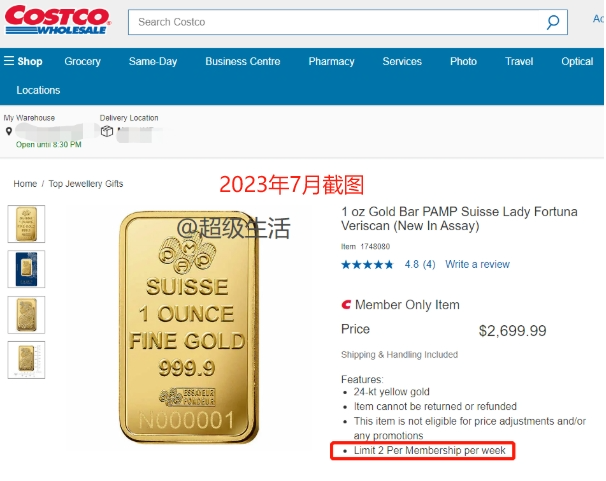This screenshot has height=481, width=606.
Task: Open the Grocery menu item
Action: 83,61
